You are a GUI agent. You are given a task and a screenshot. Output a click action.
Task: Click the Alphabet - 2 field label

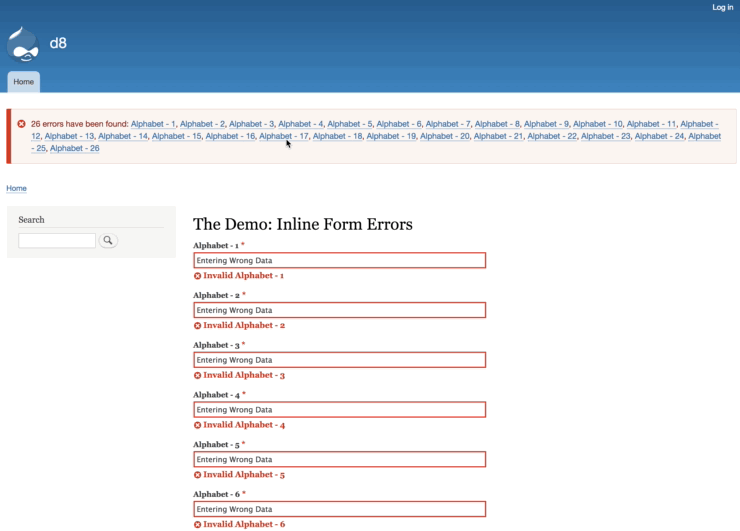(x=217, y=295)
